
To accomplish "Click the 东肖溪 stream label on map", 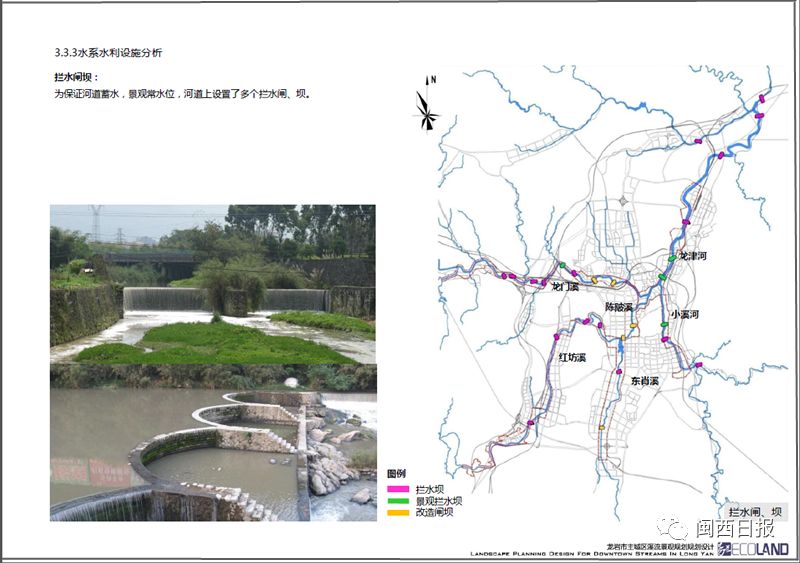I will (644, 381).
